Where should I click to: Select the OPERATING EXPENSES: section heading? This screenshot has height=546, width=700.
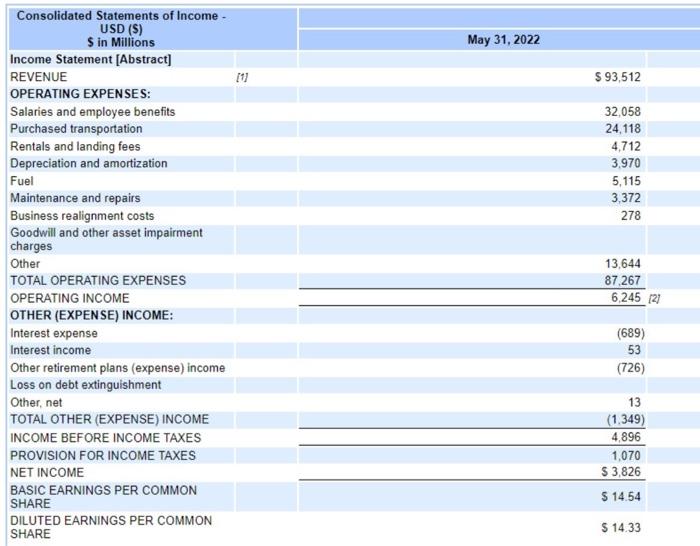point(80,94)
